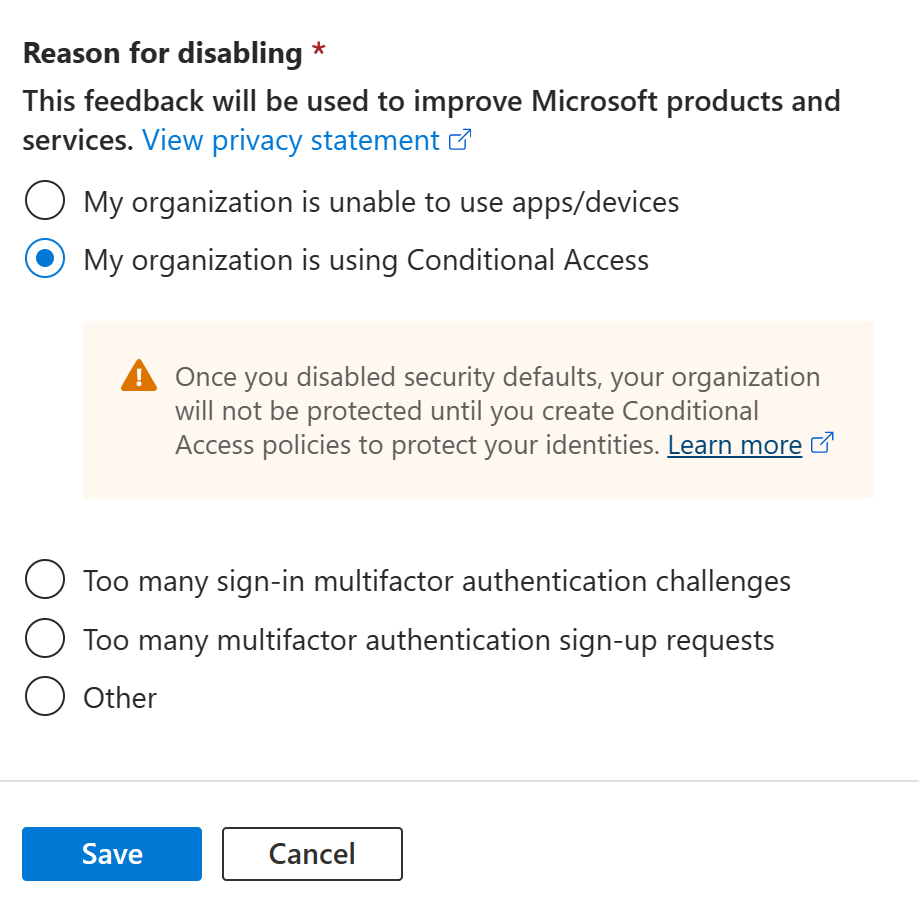Click the security defaults warning message text

497,410
